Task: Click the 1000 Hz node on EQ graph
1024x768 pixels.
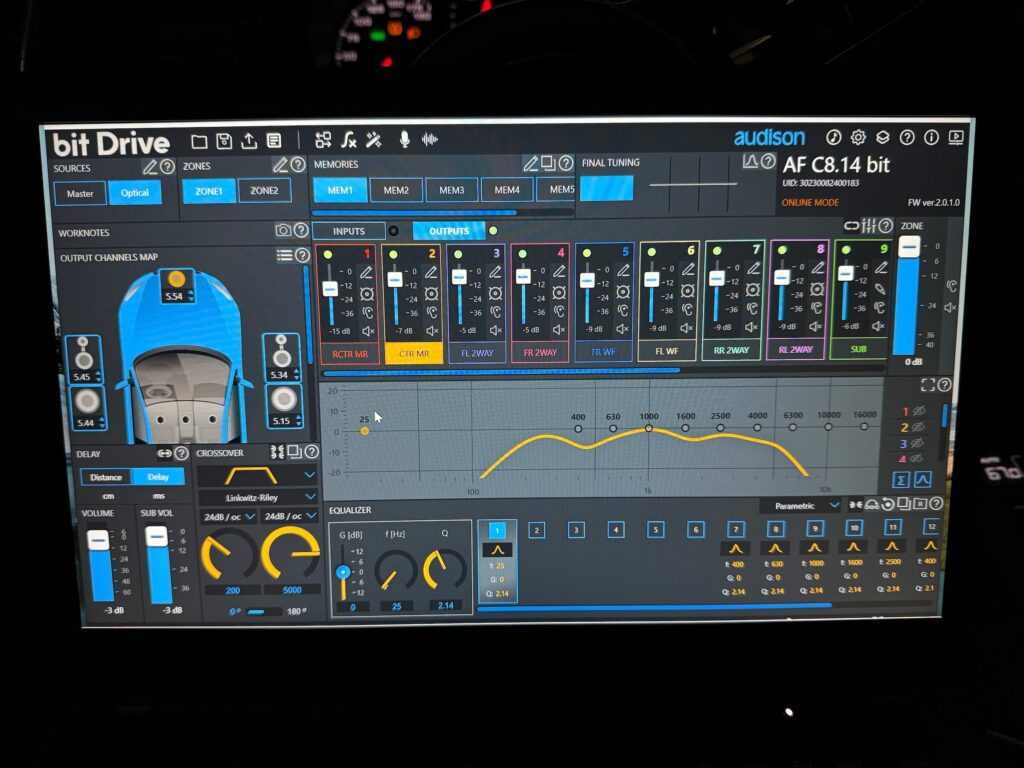Action: [x=648, y=428]
